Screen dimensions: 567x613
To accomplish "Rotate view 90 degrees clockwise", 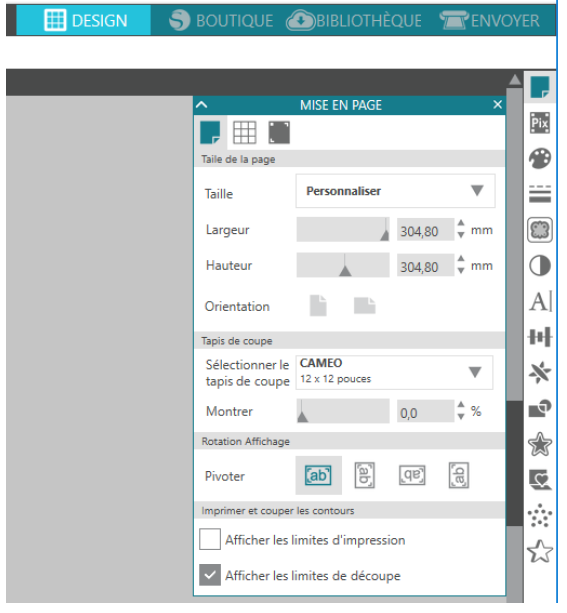I will pos(364,475).
